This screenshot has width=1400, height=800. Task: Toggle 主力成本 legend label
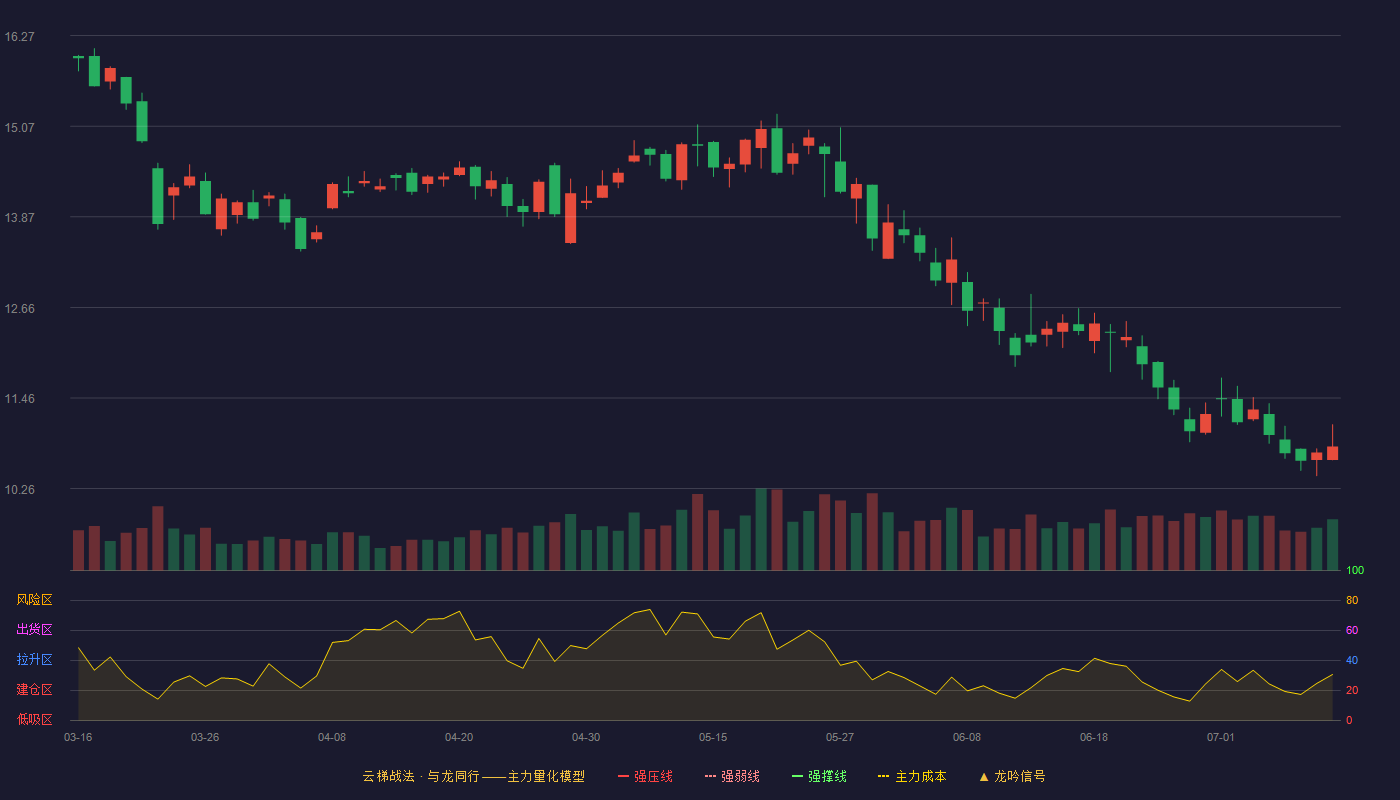[920, 776]
